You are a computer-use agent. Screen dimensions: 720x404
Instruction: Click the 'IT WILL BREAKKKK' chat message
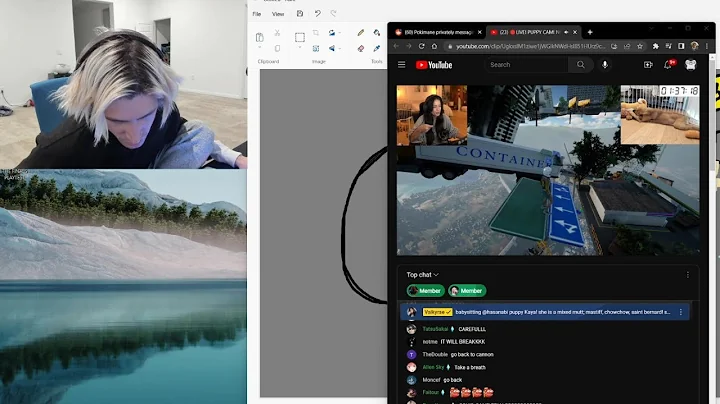(463, 342)
